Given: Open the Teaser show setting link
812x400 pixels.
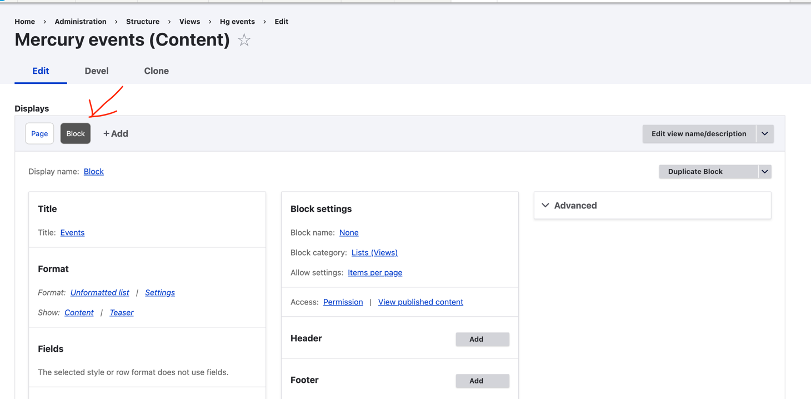Looking at the screenshot, I should click(x=122, y=312).
